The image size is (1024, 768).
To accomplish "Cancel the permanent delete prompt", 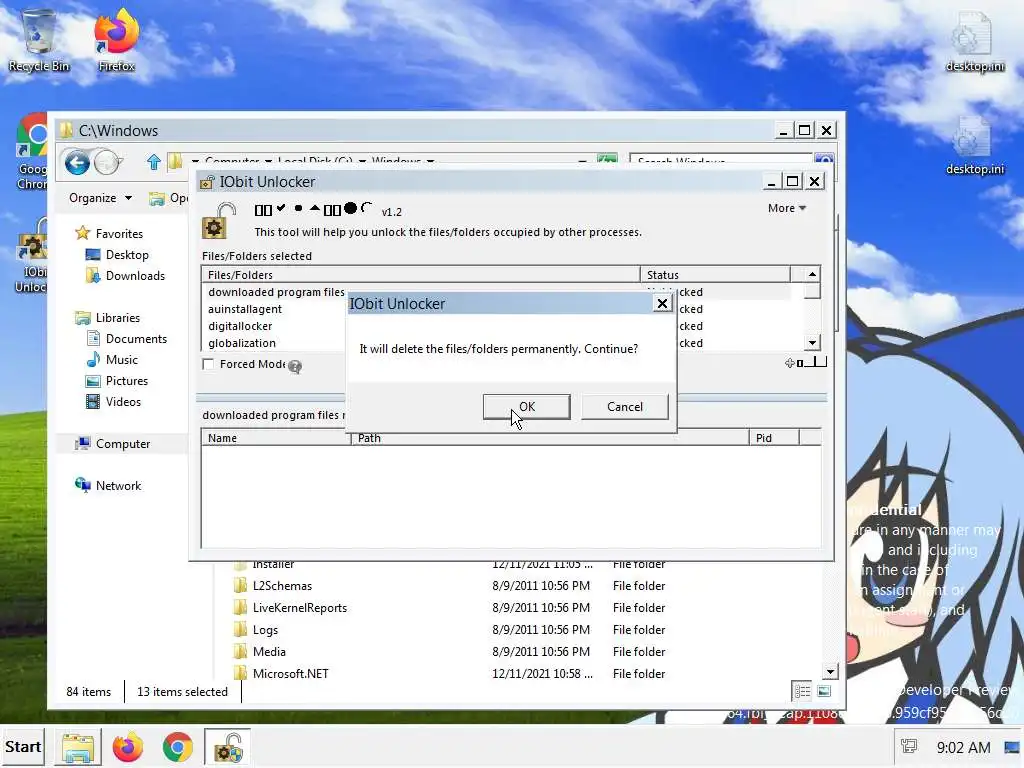I will coord(624,407).
